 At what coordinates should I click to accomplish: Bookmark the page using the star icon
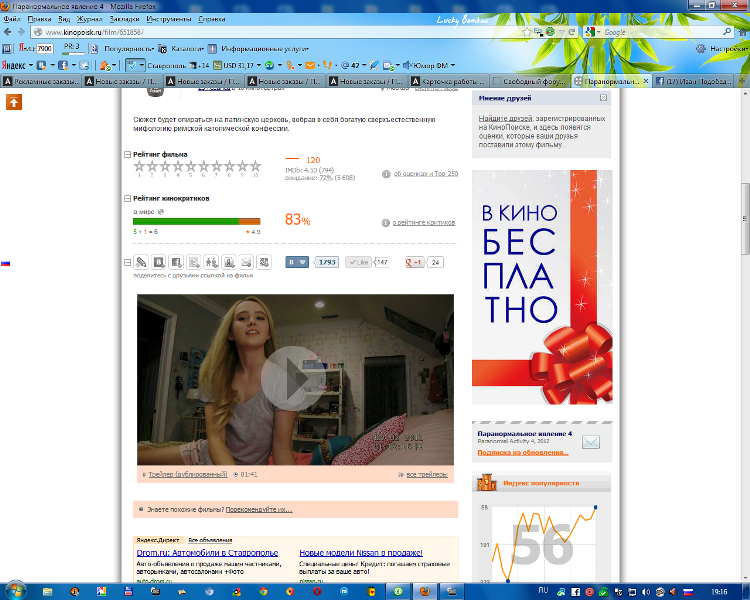tap(527, 32)
